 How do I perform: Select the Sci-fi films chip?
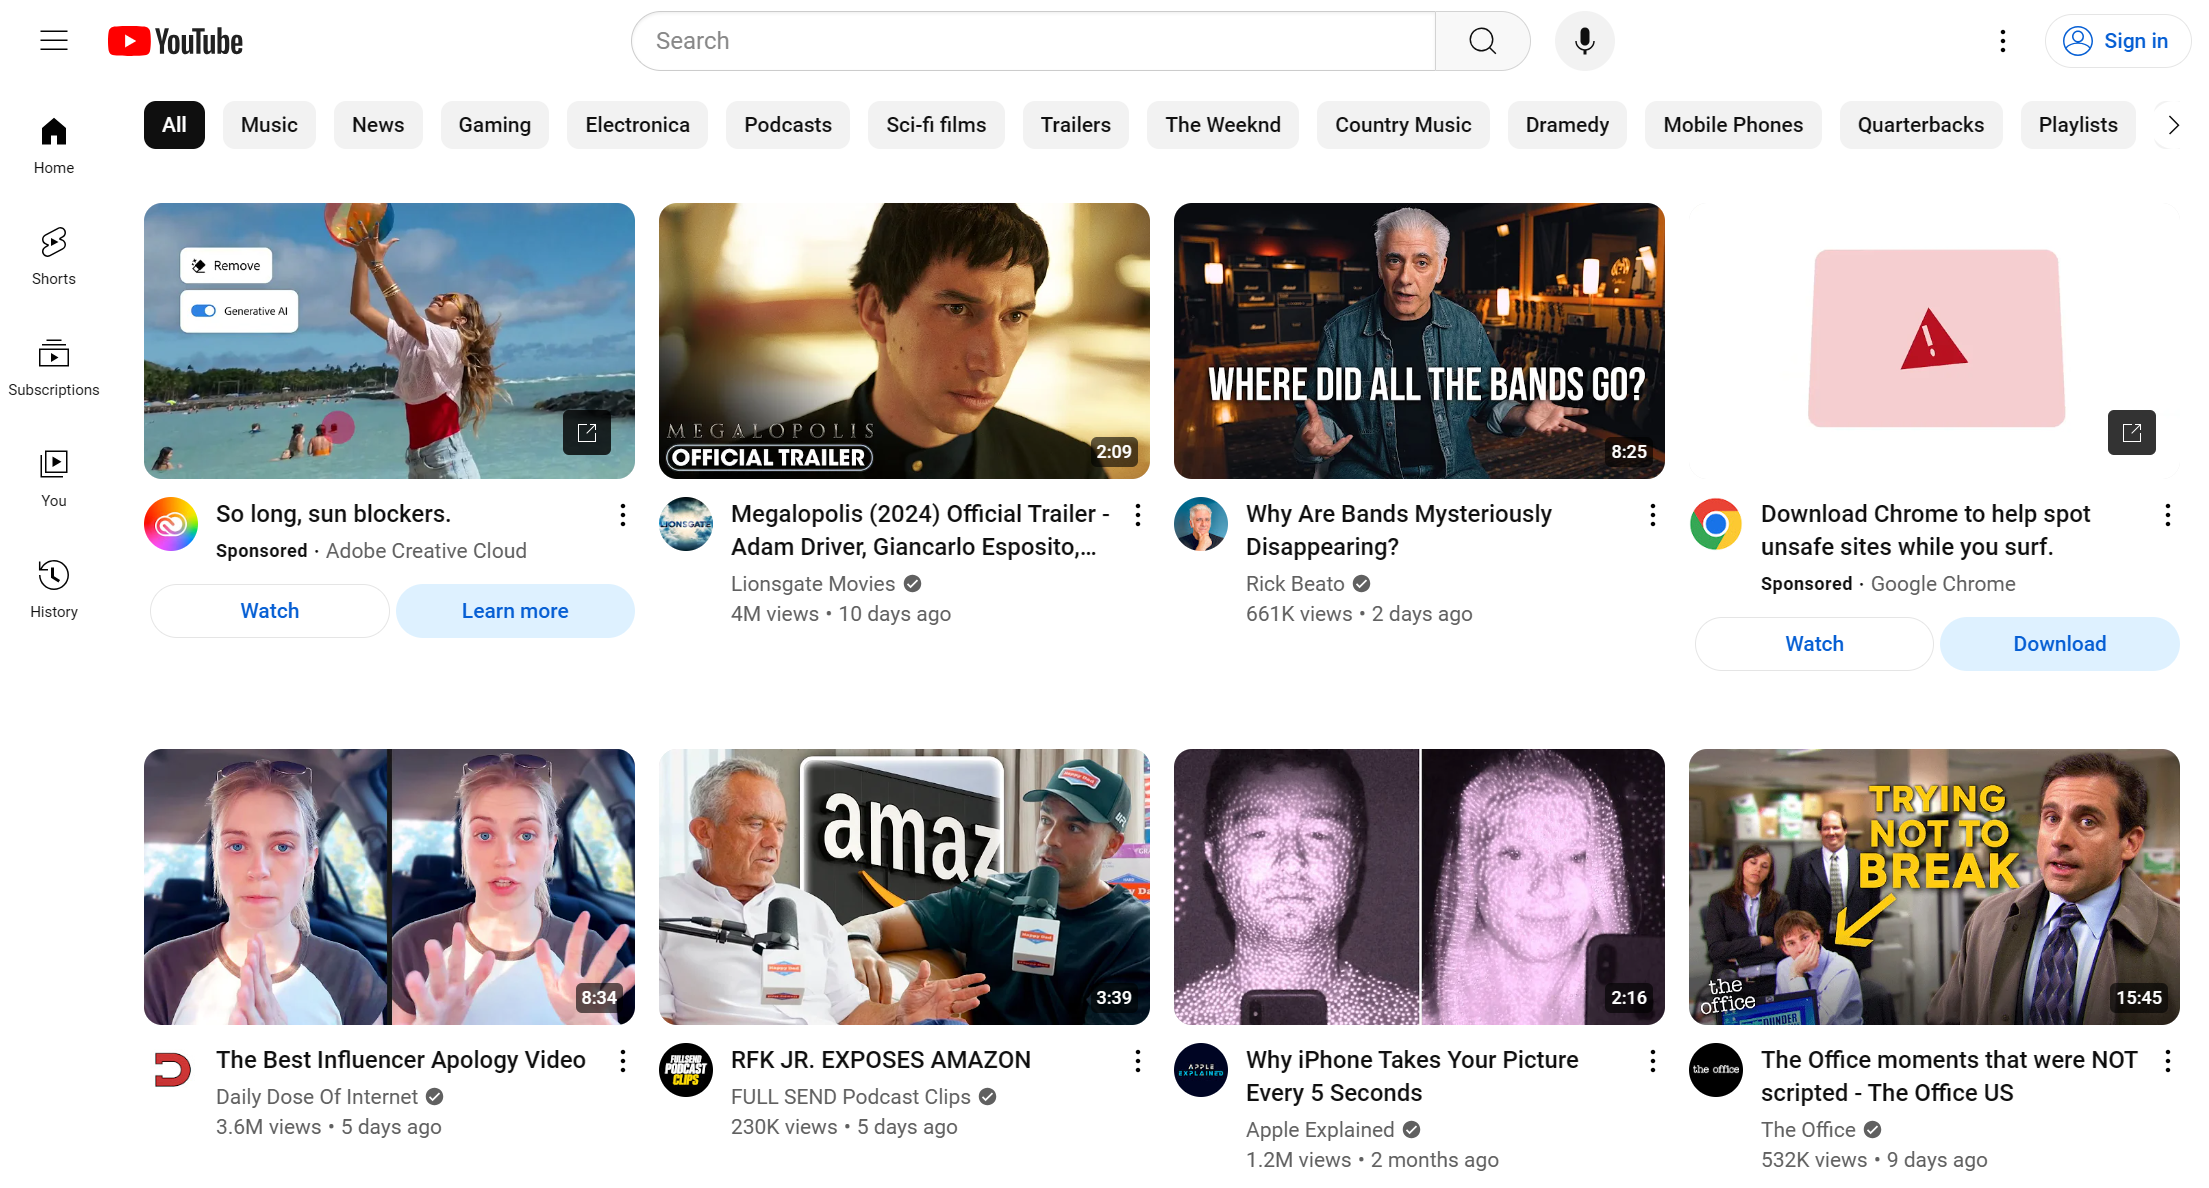click(935, 125)
